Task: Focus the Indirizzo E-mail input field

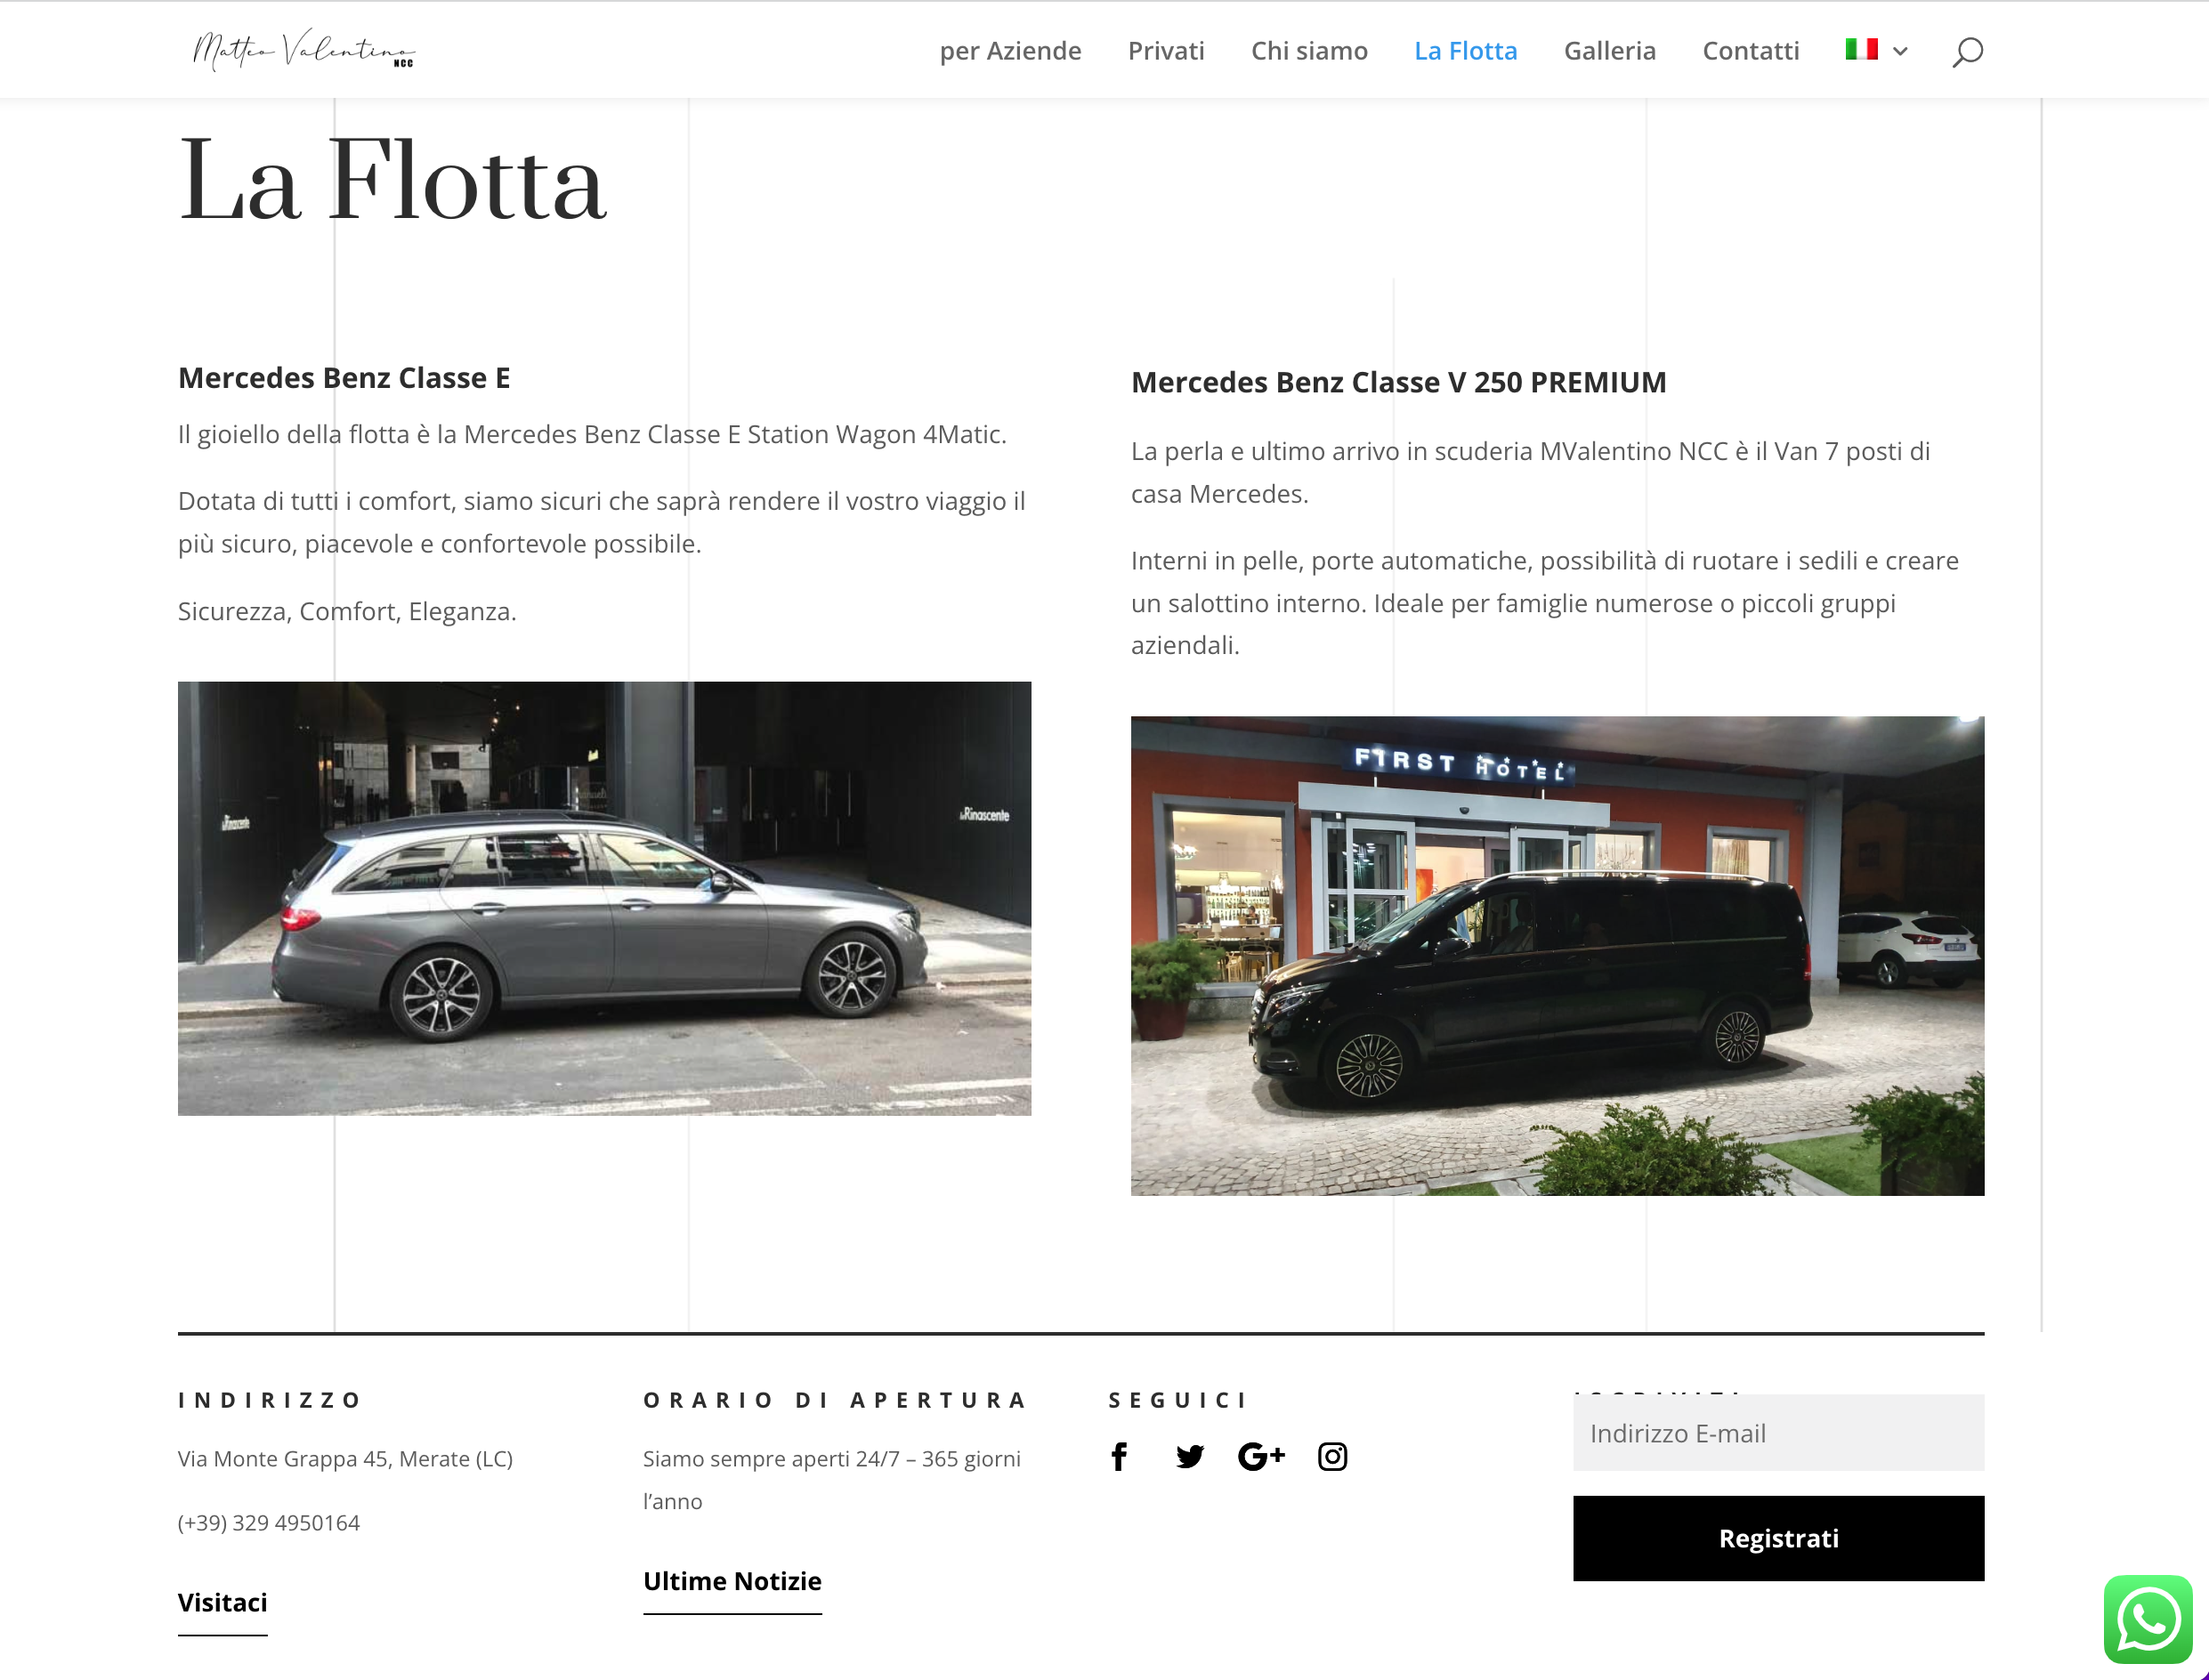Action: pyautogui.click(x=1778, y=1433)
